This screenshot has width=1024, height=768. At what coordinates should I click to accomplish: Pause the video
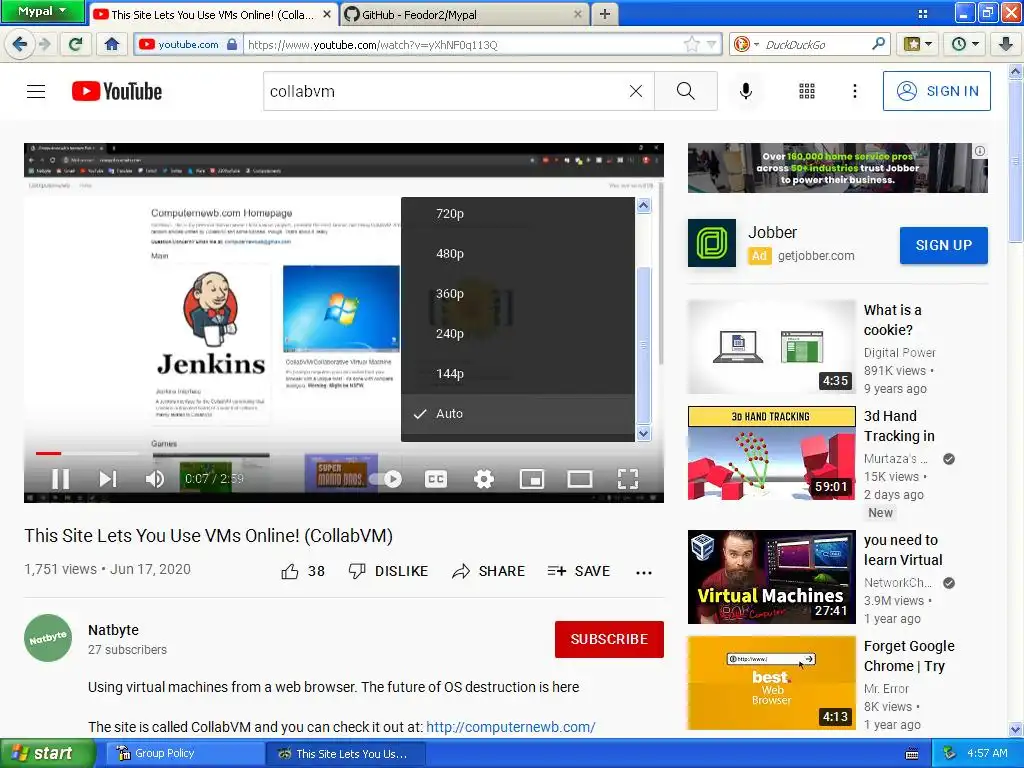[61, 479]
